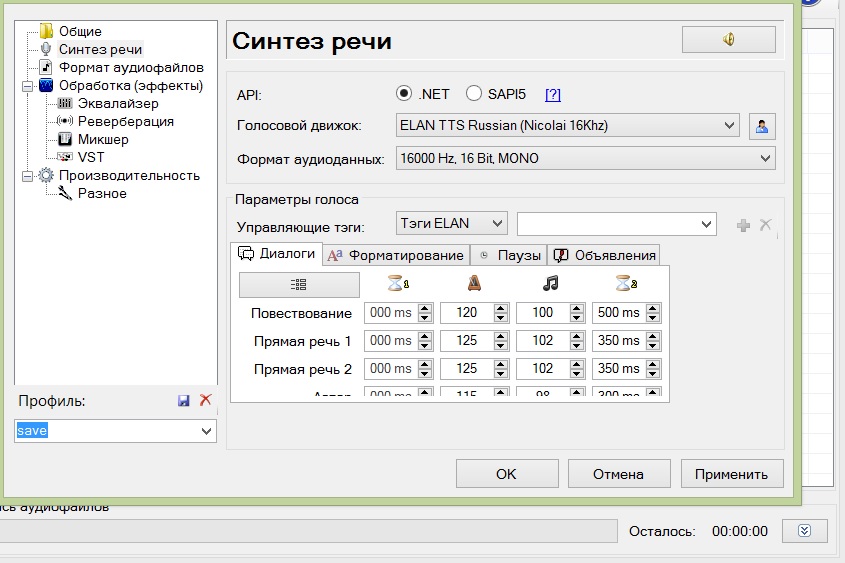Select Реверберация in the settings tree
This screenshot has width=845, height=563.
[125, 122]
